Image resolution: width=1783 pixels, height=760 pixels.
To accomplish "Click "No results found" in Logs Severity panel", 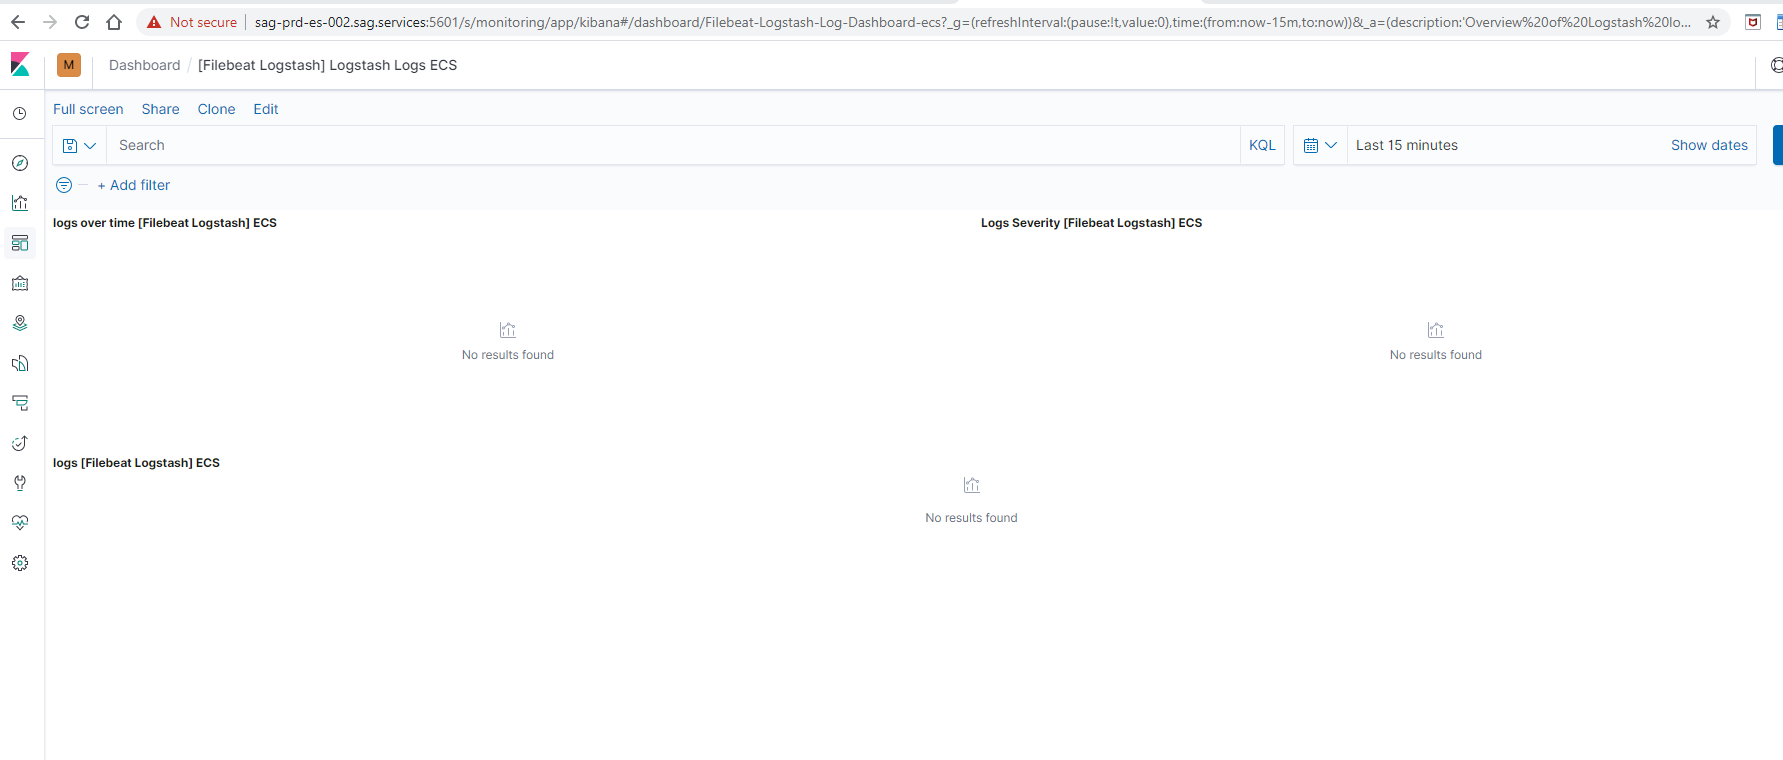I will click(x=1436, y=355).
